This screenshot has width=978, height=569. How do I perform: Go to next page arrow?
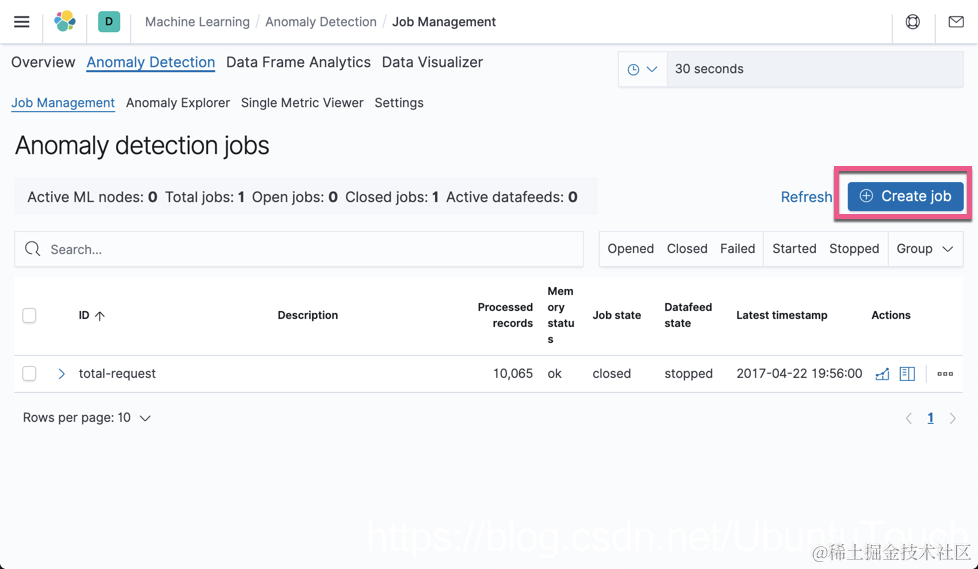(952, 418)
